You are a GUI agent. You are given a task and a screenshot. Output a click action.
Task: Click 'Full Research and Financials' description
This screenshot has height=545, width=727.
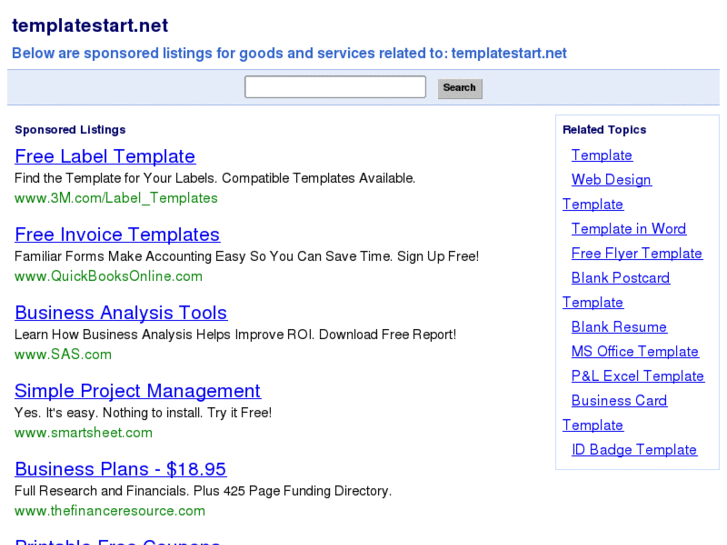(203, 491)
